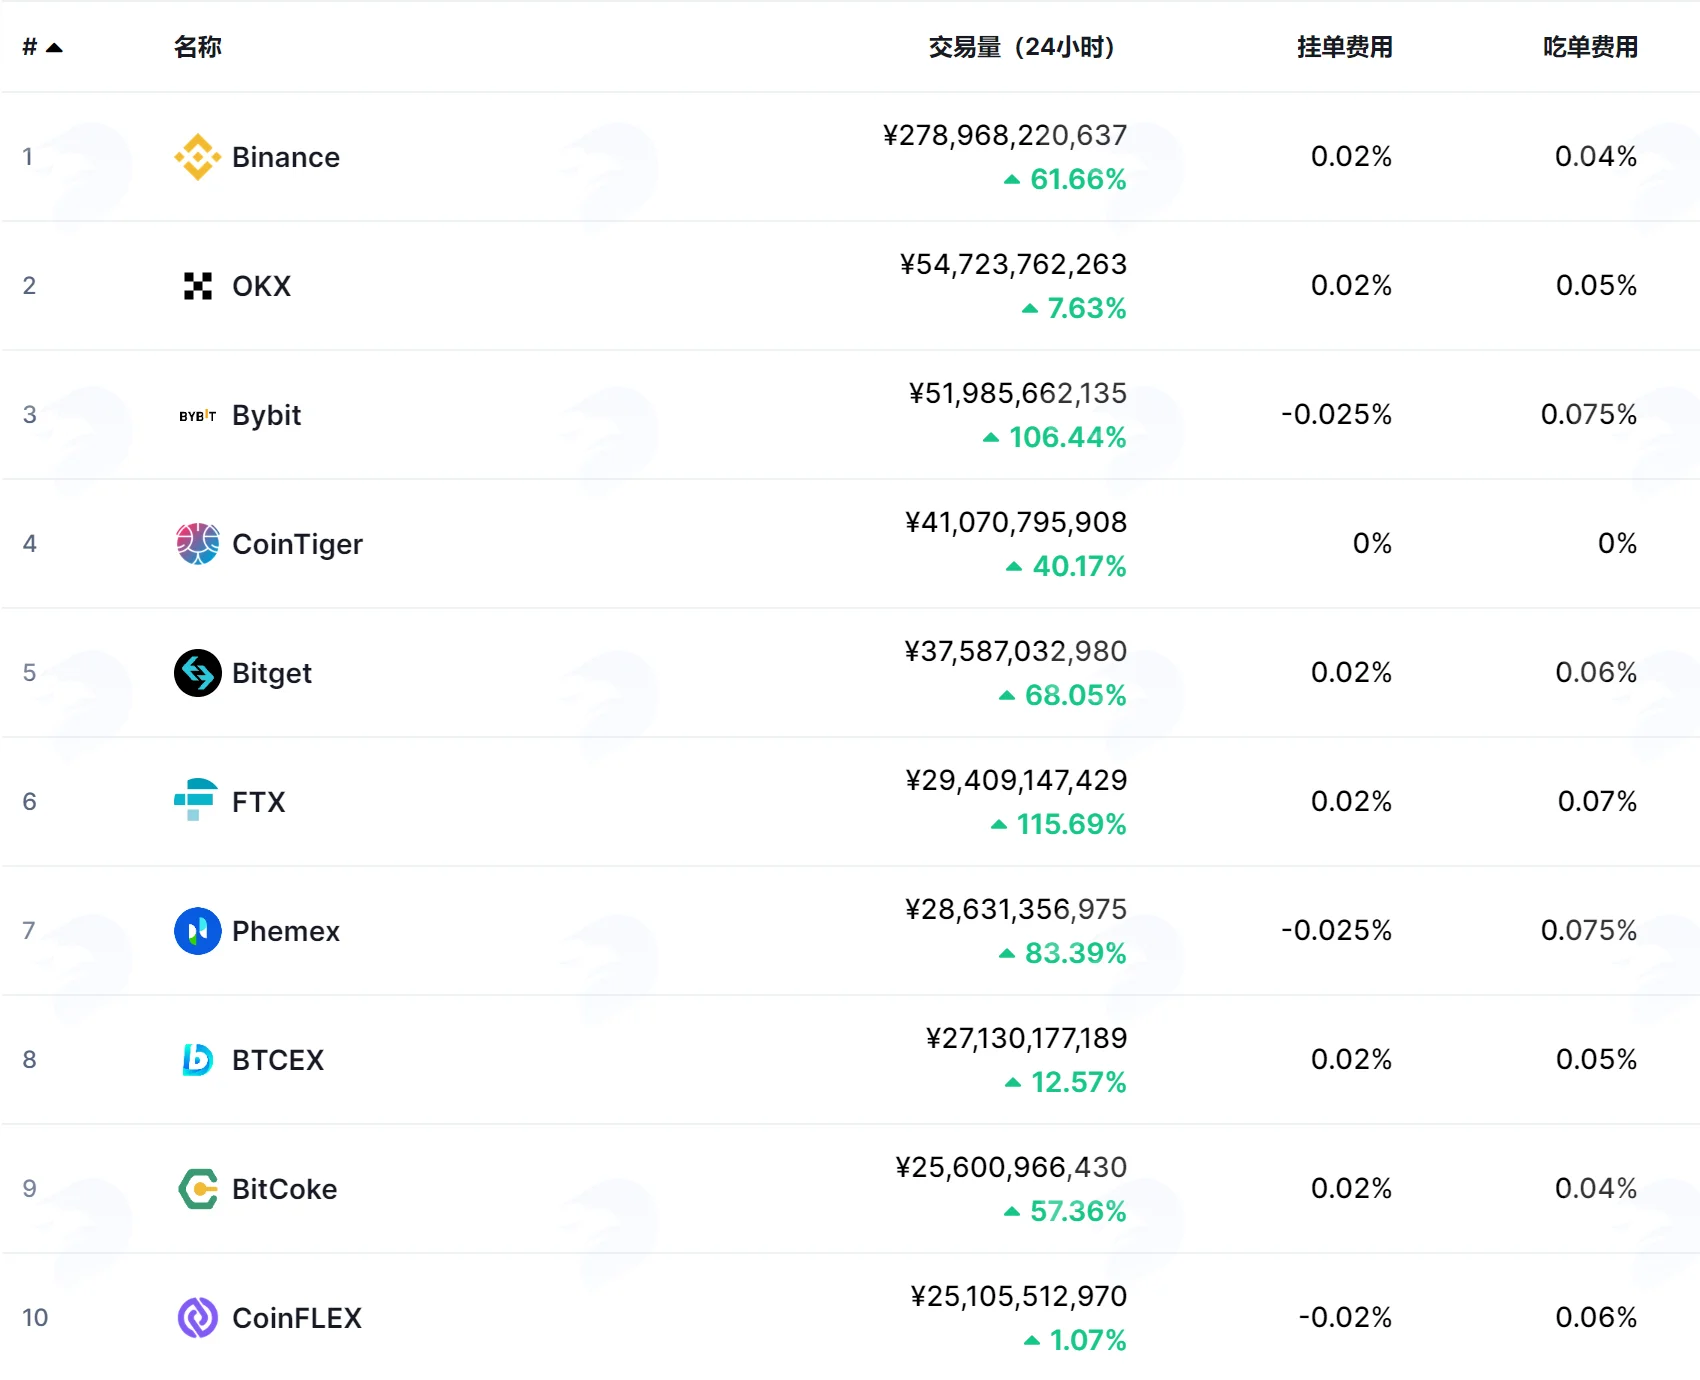Click the Binance logo icon
Viewport: 1700px width, 1380px height.
click(x=197, y=157)
